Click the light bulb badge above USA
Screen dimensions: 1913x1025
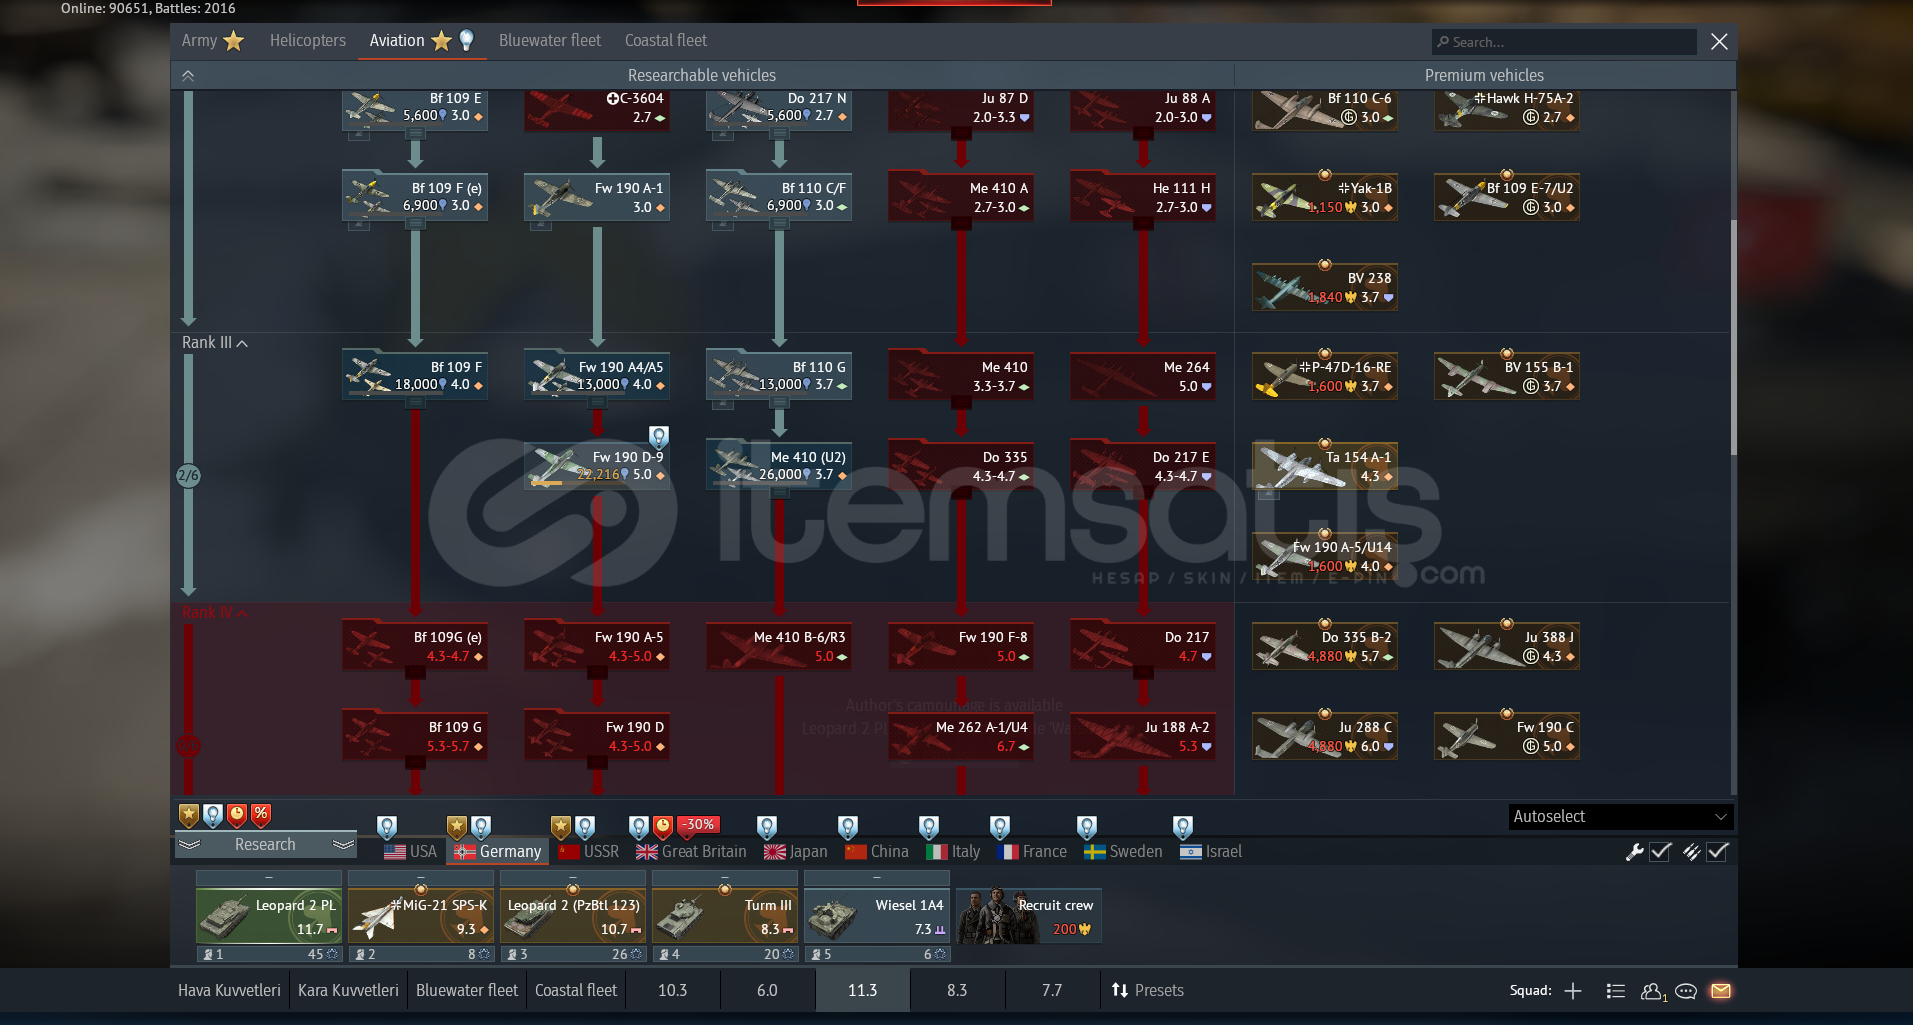387,827
